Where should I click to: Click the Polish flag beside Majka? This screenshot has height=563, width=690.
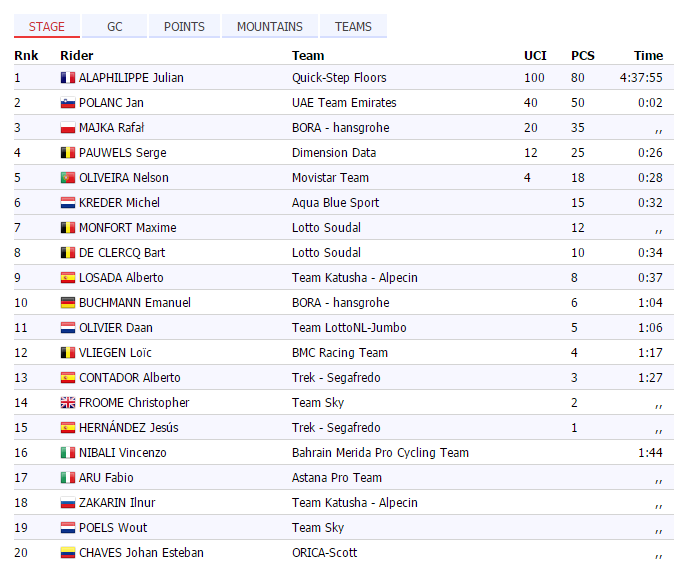point(68,128)
